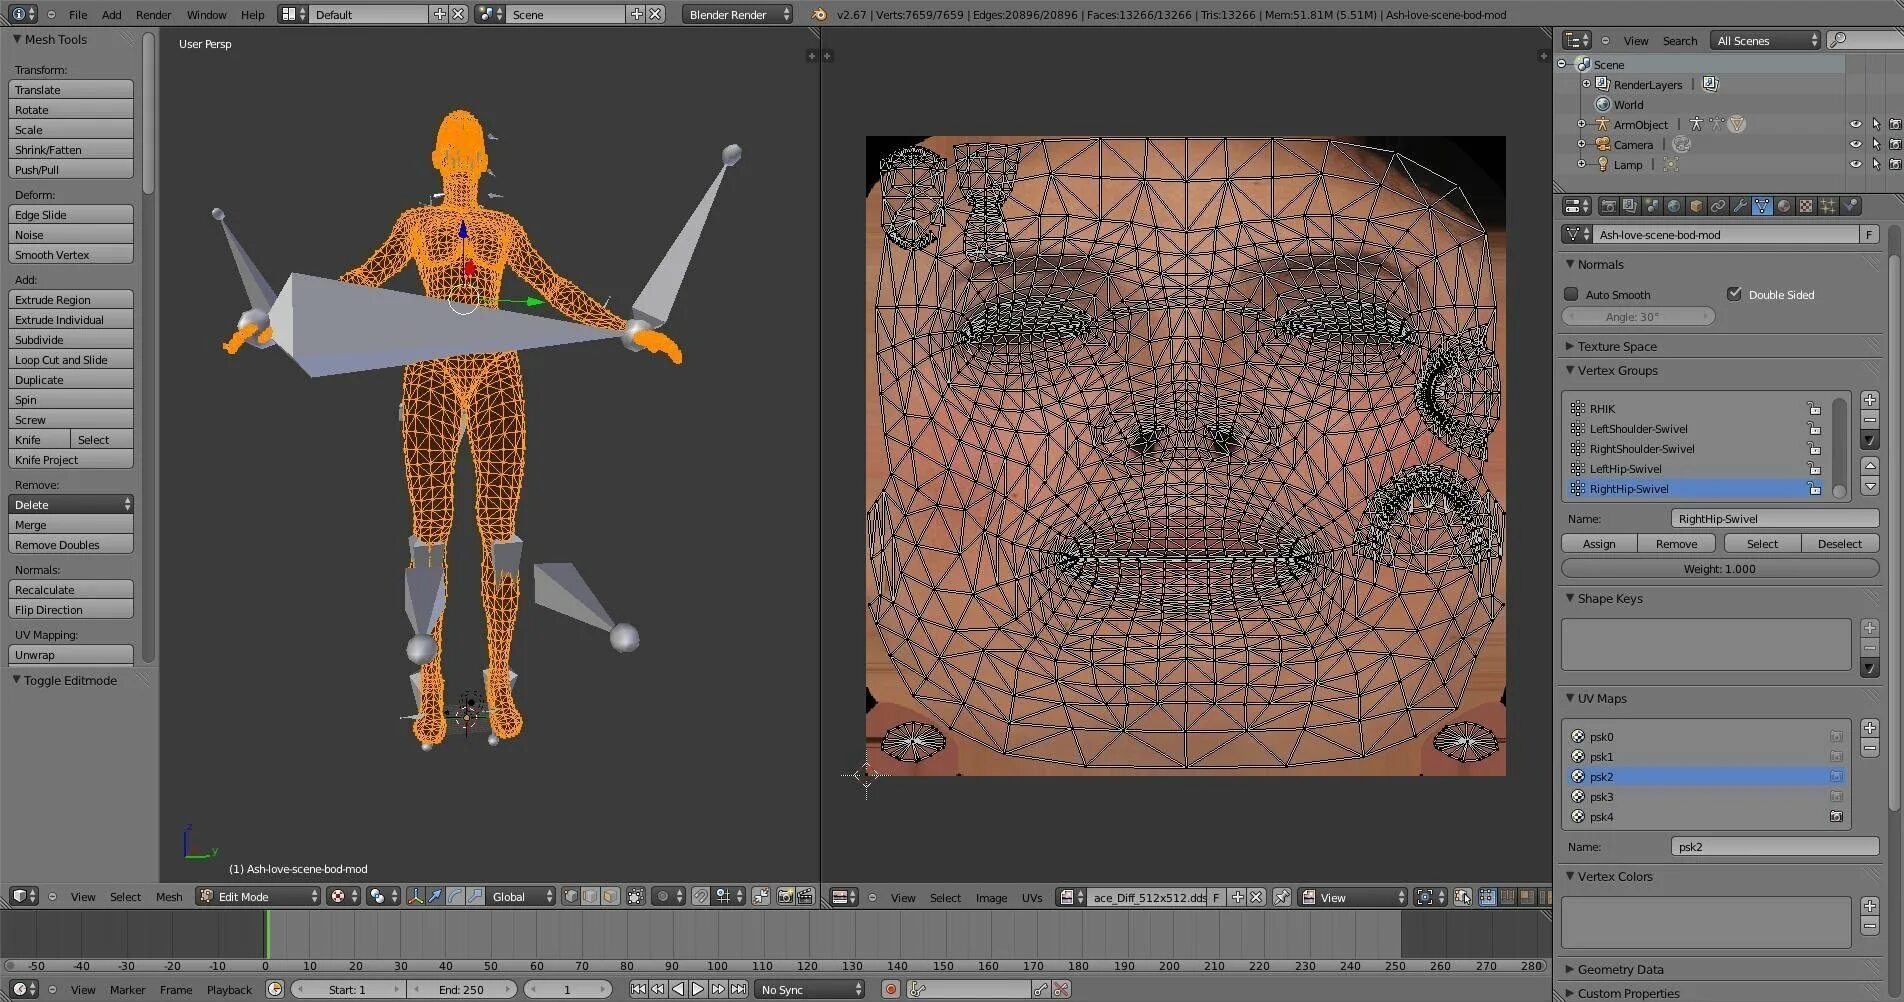The height and width of the screenshot is (1002, 1904).
Task: Add a new UV map with plus
Action: click(1870, 728)
